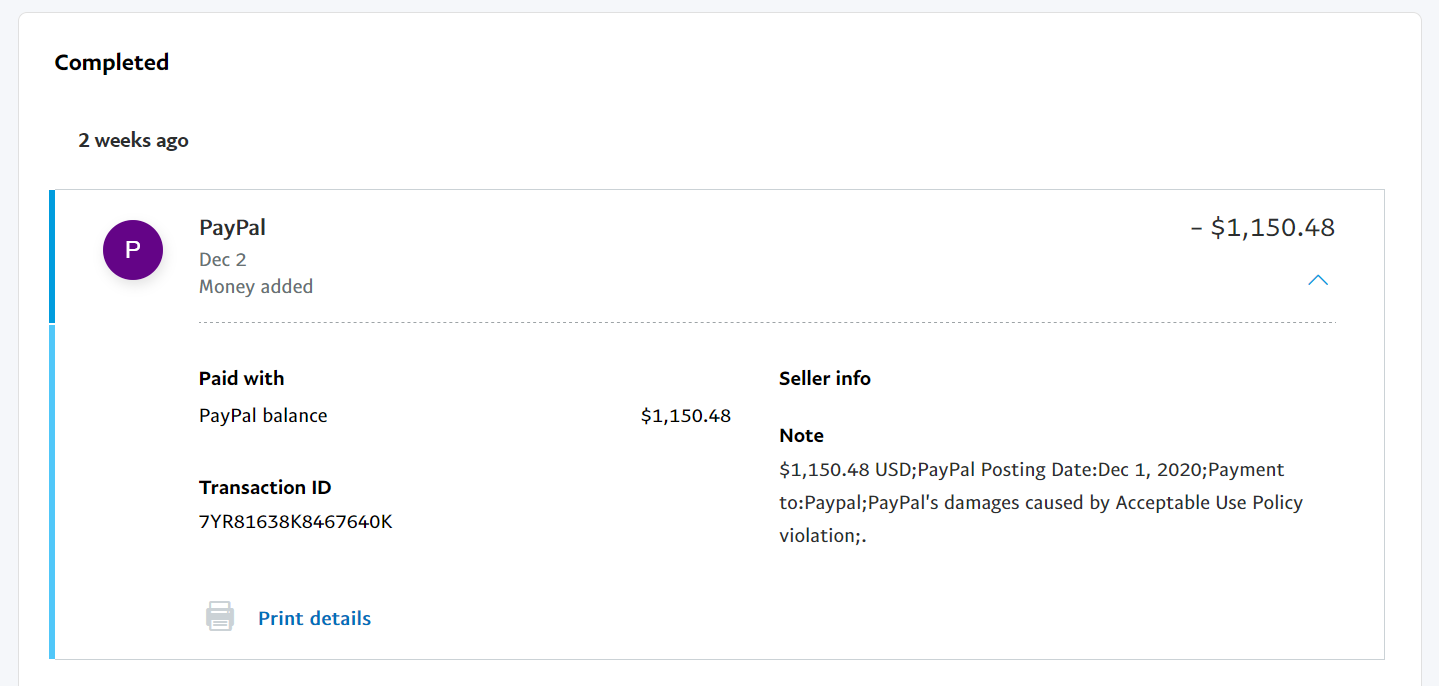This screenshot has height=686, width=1439.
Task: Click the dotted divider under the transaction header
Action: (766, 323)
